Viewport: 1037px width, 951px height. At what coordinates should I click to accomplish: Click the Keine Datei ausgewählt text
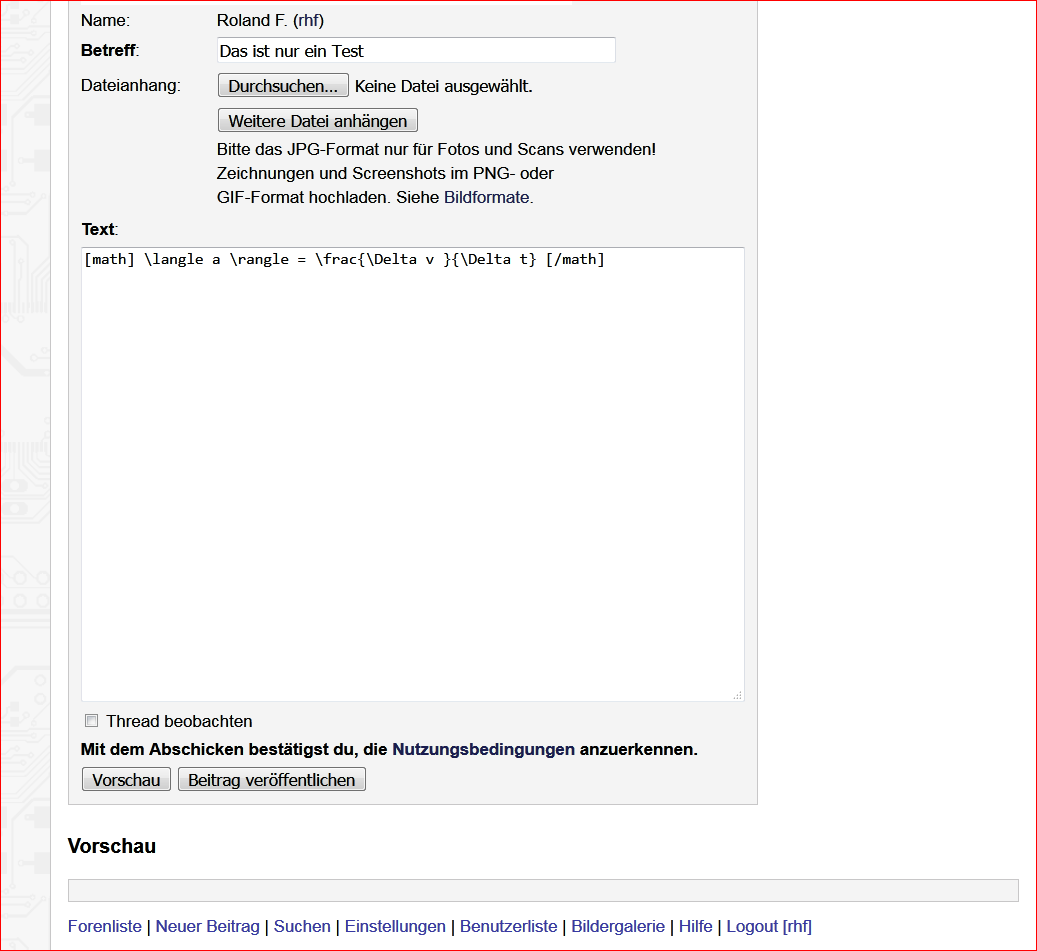(x=444, y=86)
